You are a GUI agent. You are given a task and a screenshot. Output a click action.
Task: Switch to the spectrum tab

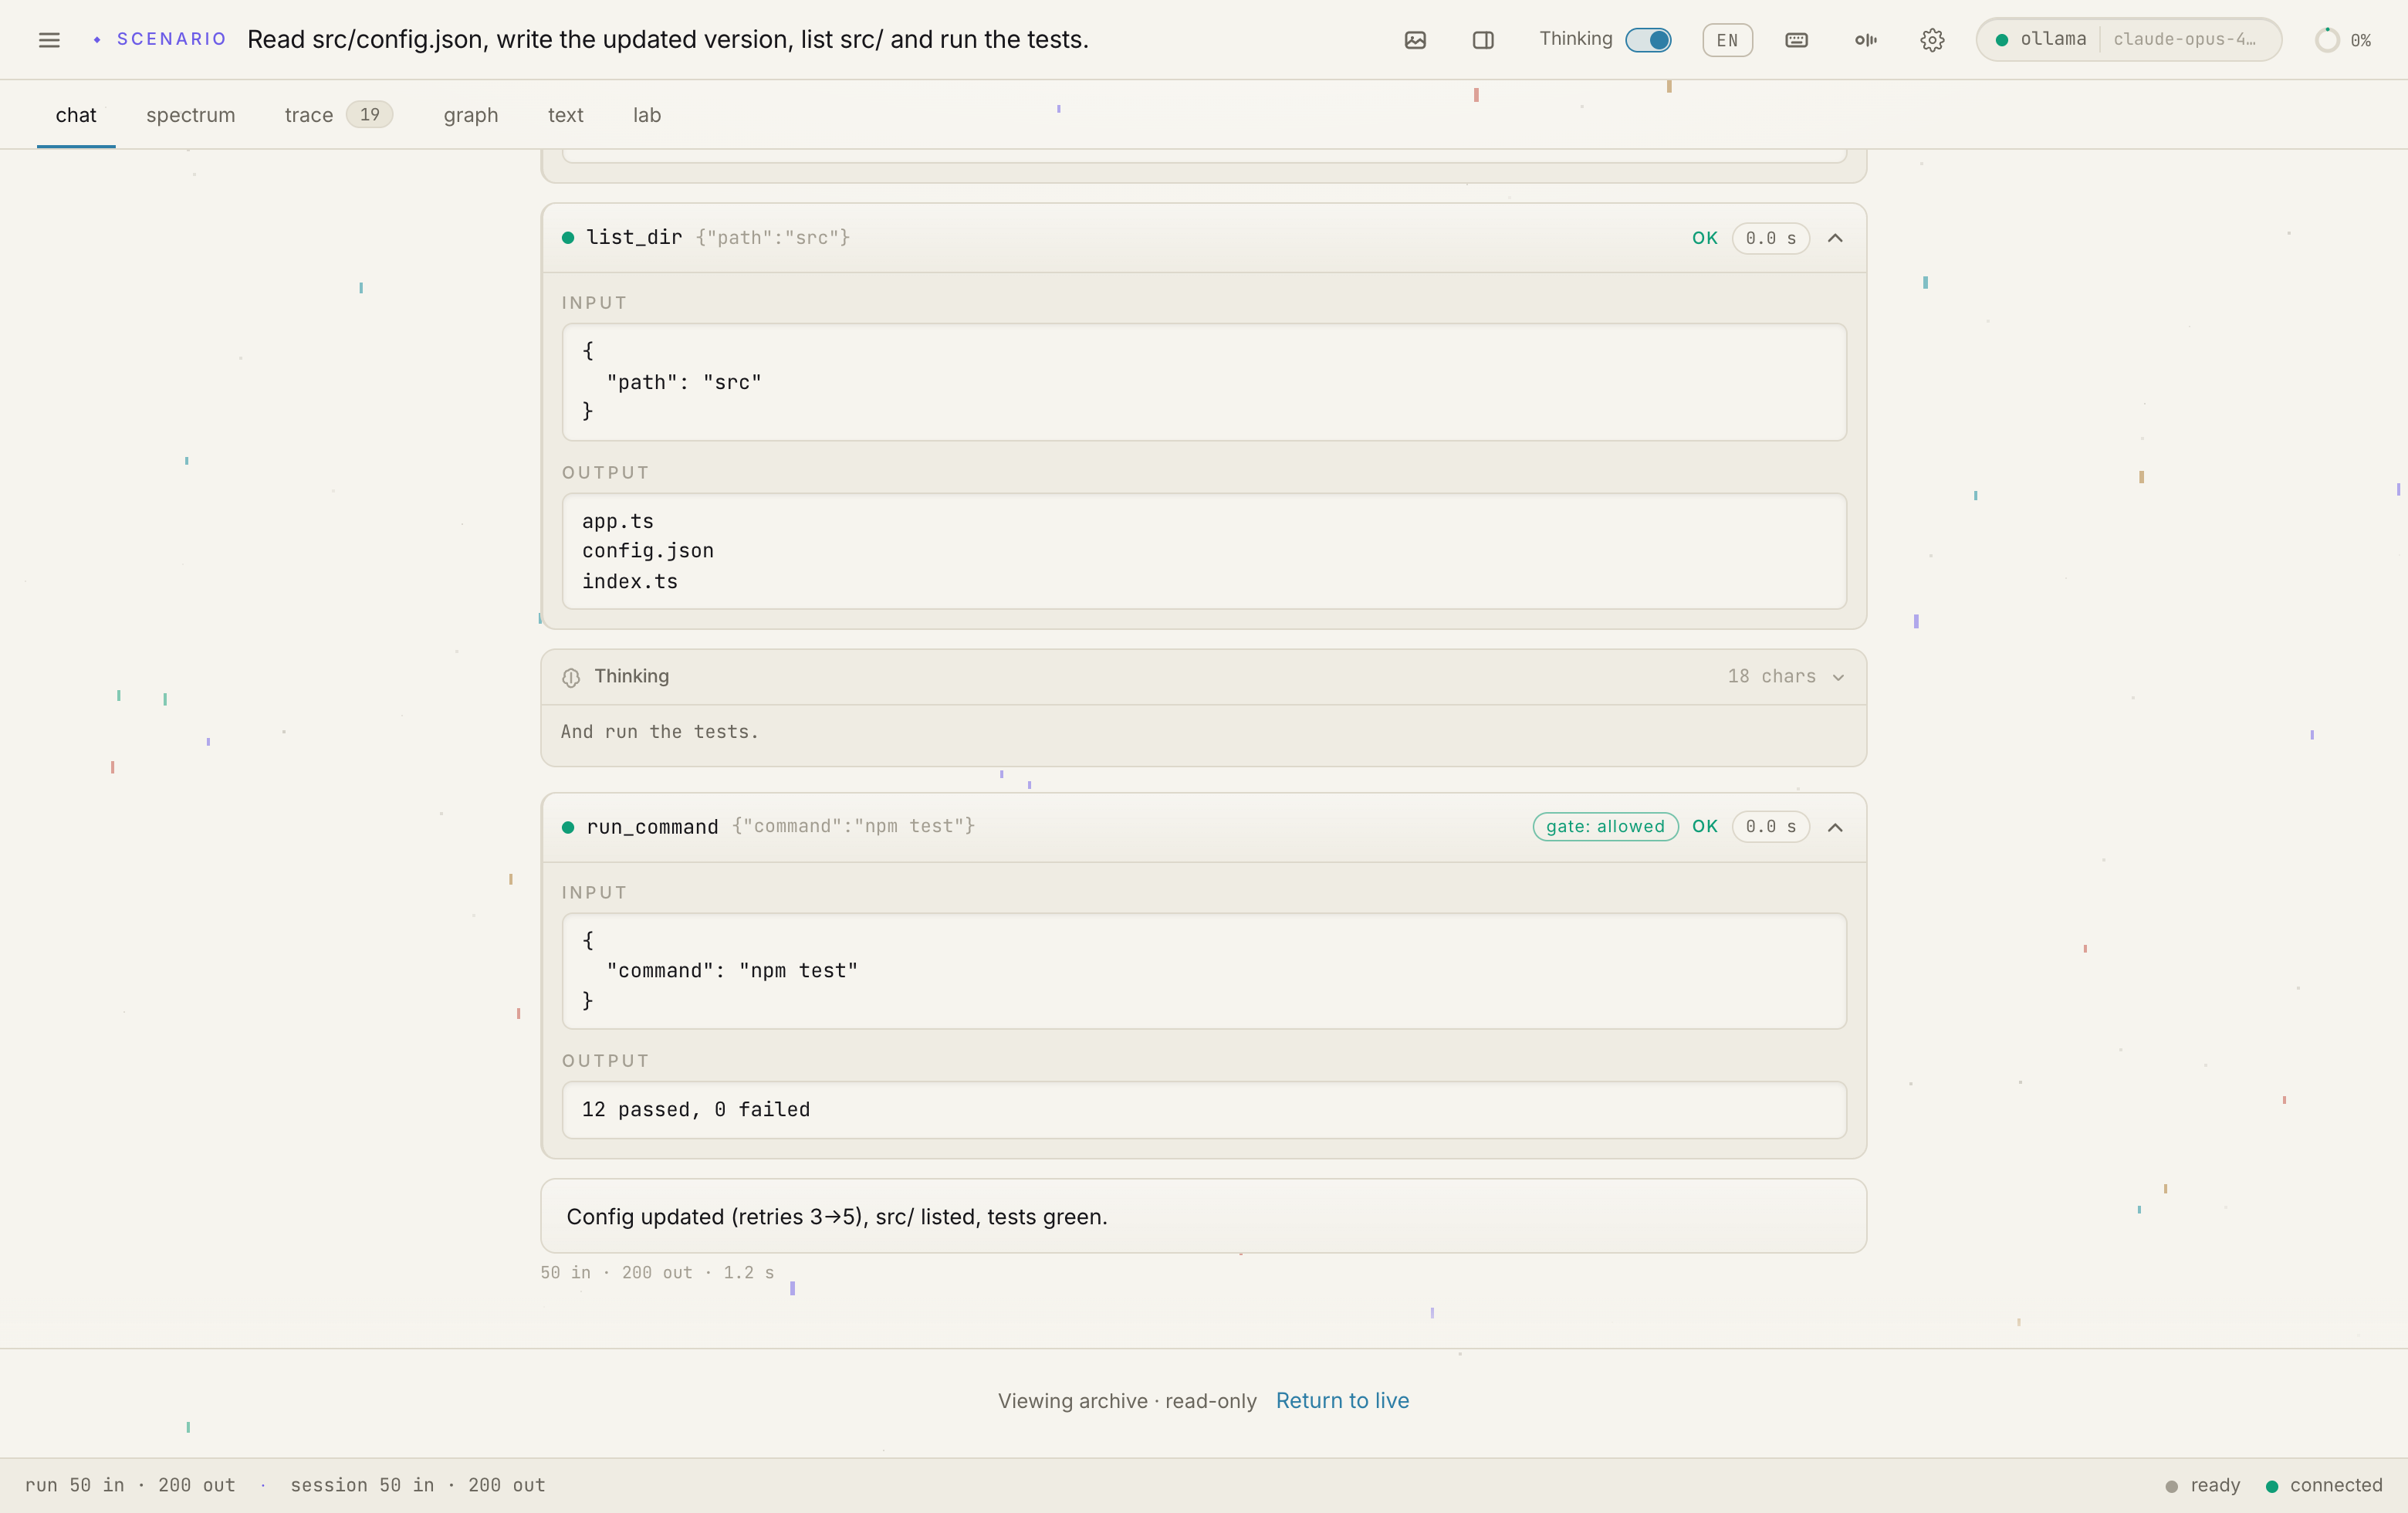tap(190, 115)
